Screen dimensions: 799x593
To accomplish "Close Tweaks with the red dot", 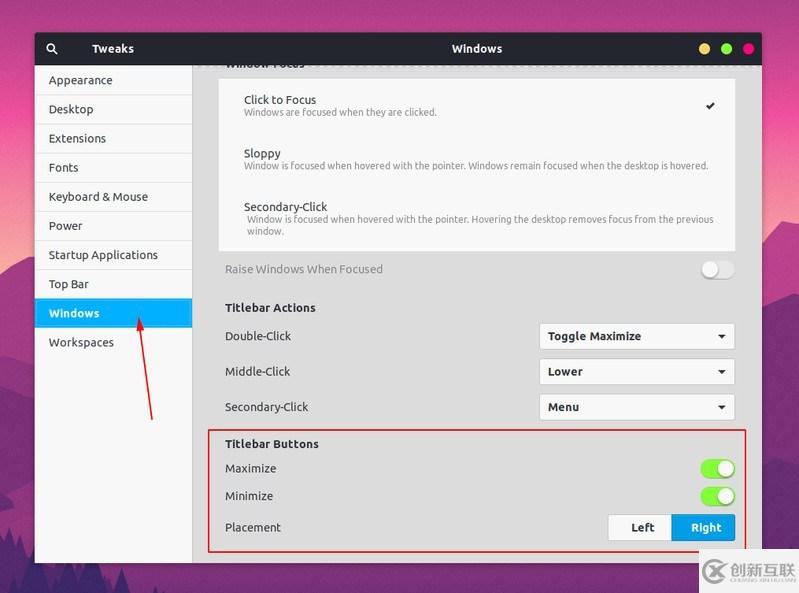I will [x=748, y=49].
